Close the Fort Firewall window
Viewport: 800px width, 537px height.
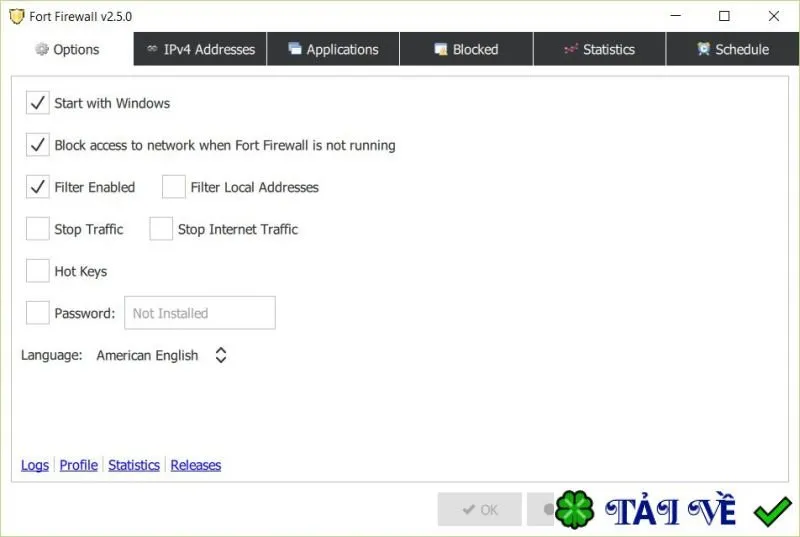(x=773, y=16)
